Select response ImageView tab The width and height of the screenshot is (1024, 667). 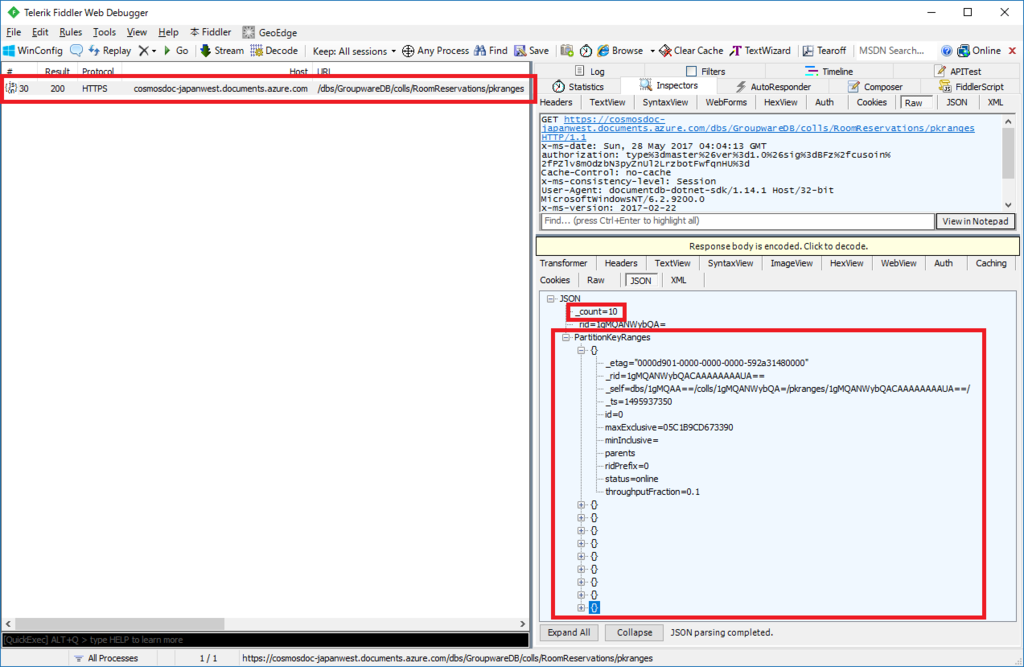(792, 263)
